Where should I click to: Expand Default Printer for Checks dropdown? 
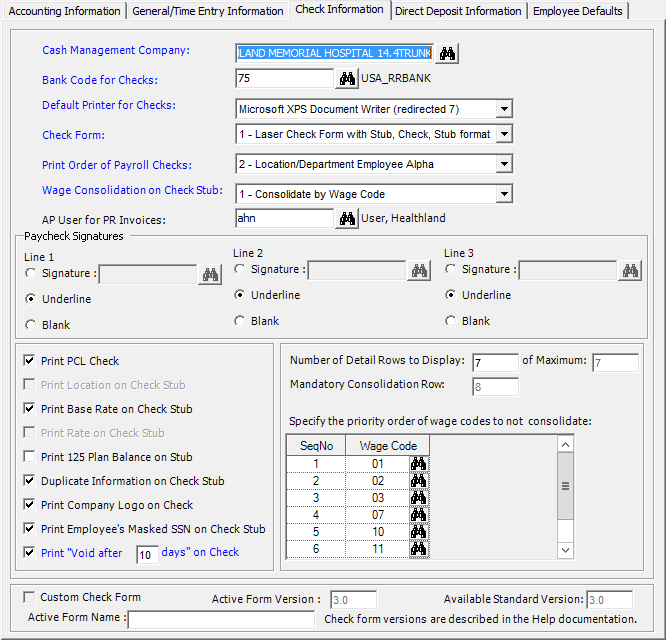(504, 109)
